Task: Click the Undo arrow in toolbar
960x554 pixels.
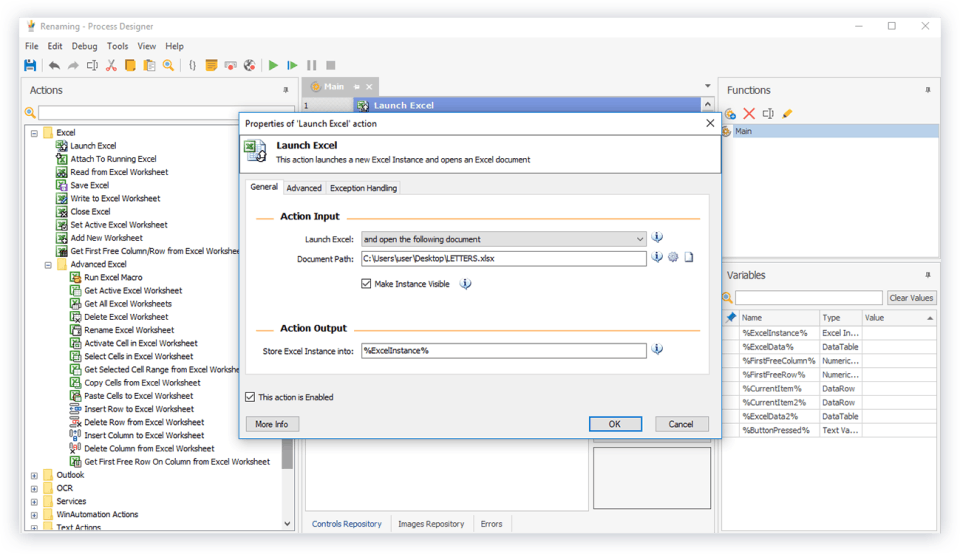Action: click(54, 65)
